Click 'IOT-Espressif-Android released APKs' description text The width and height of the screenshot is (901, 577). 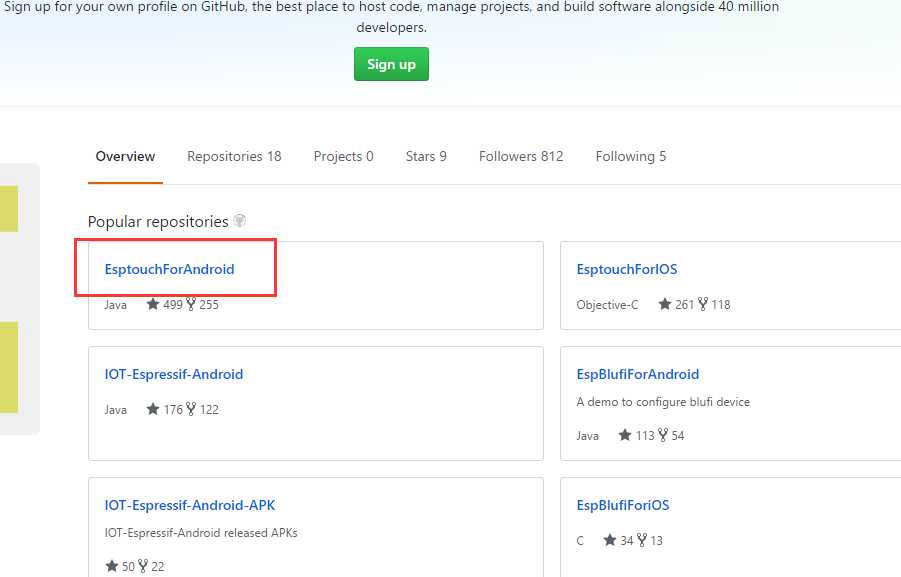point(201,533)
